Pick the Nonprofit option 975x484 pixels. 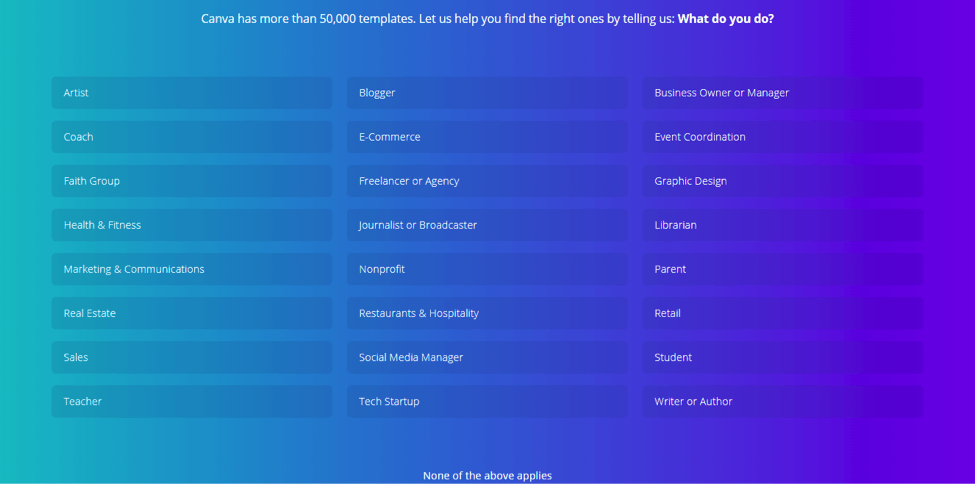coord(487,269)
